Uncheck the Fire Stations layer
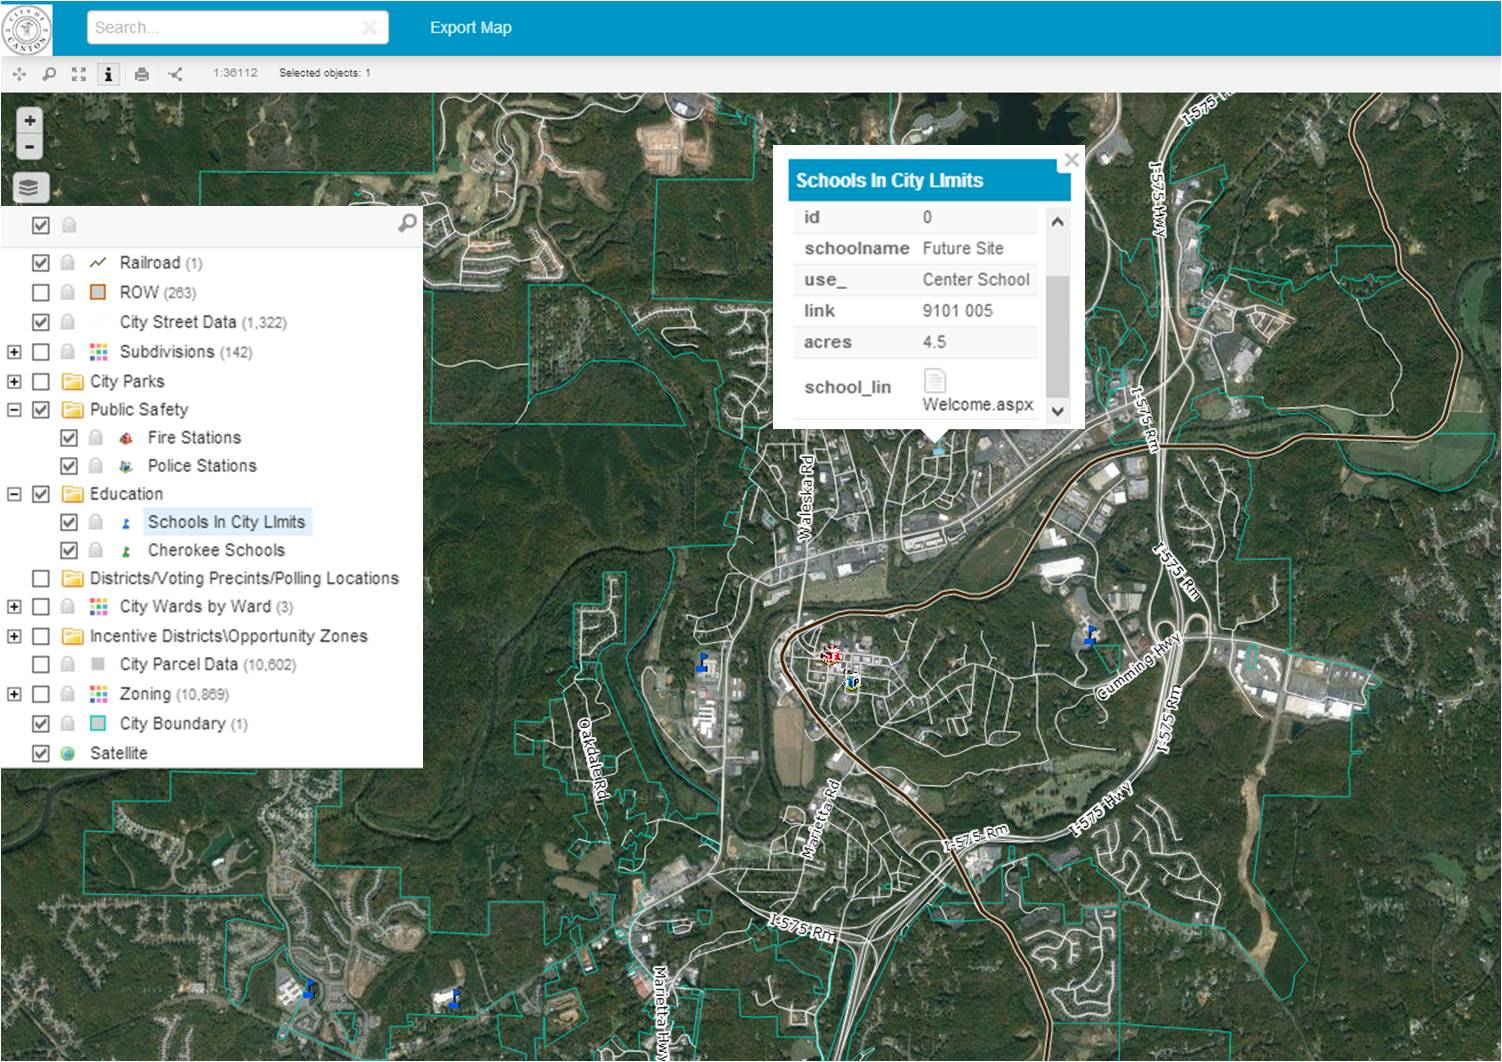This screenshot has width=1502, height=1062. 69,438
